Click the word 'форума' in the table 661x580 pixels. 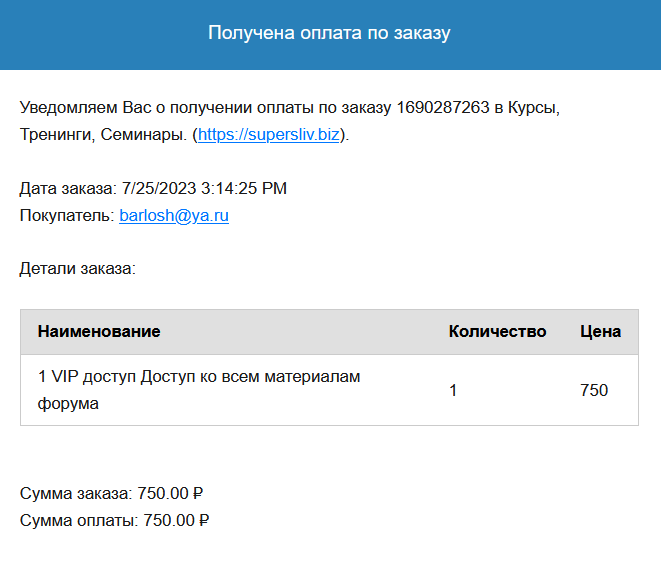click(x=68, y=404)
